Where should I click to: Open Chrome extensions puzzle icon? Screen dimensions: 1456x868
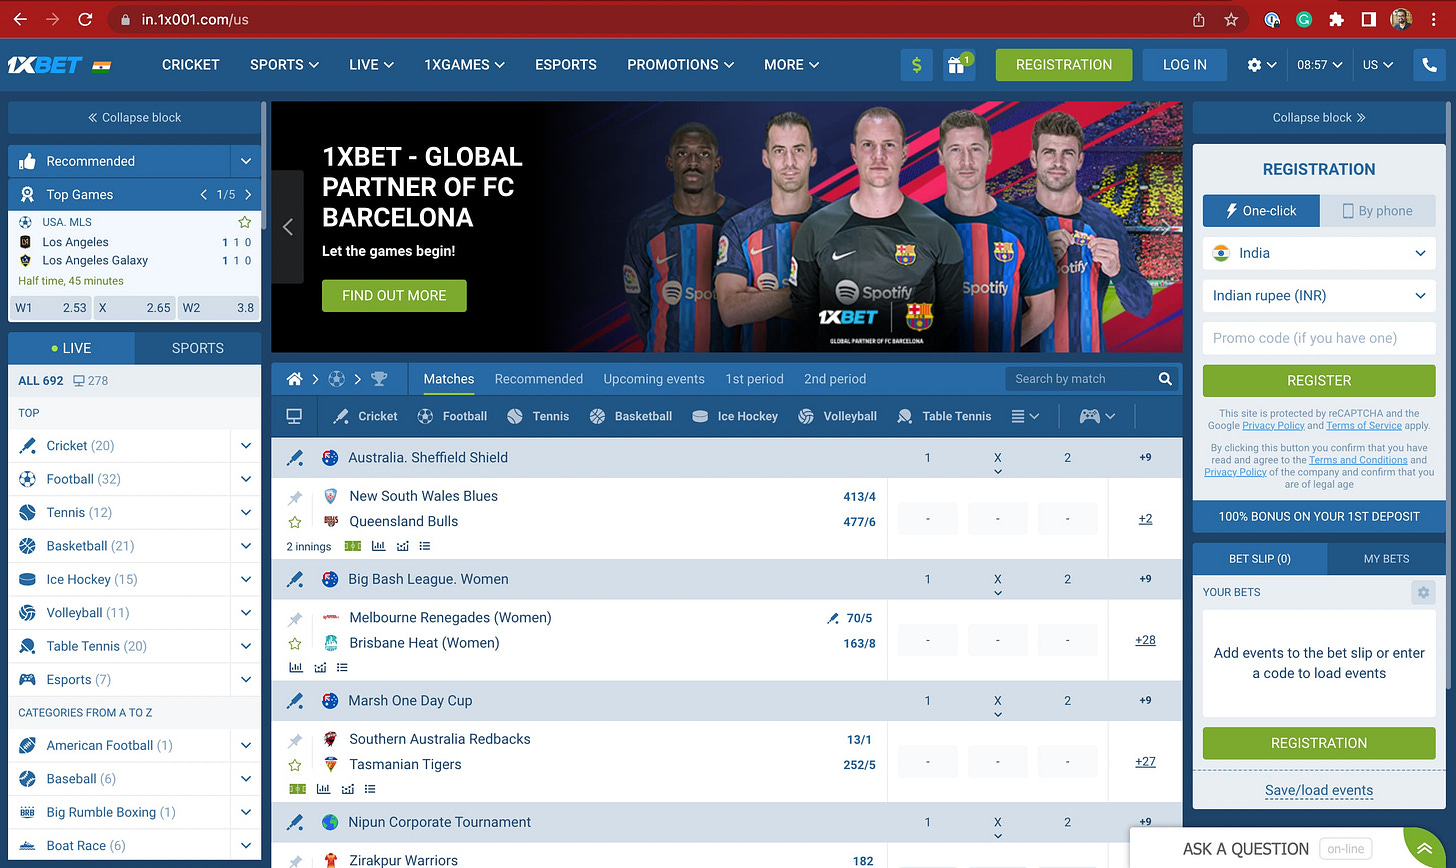[x=1336, y=19]
